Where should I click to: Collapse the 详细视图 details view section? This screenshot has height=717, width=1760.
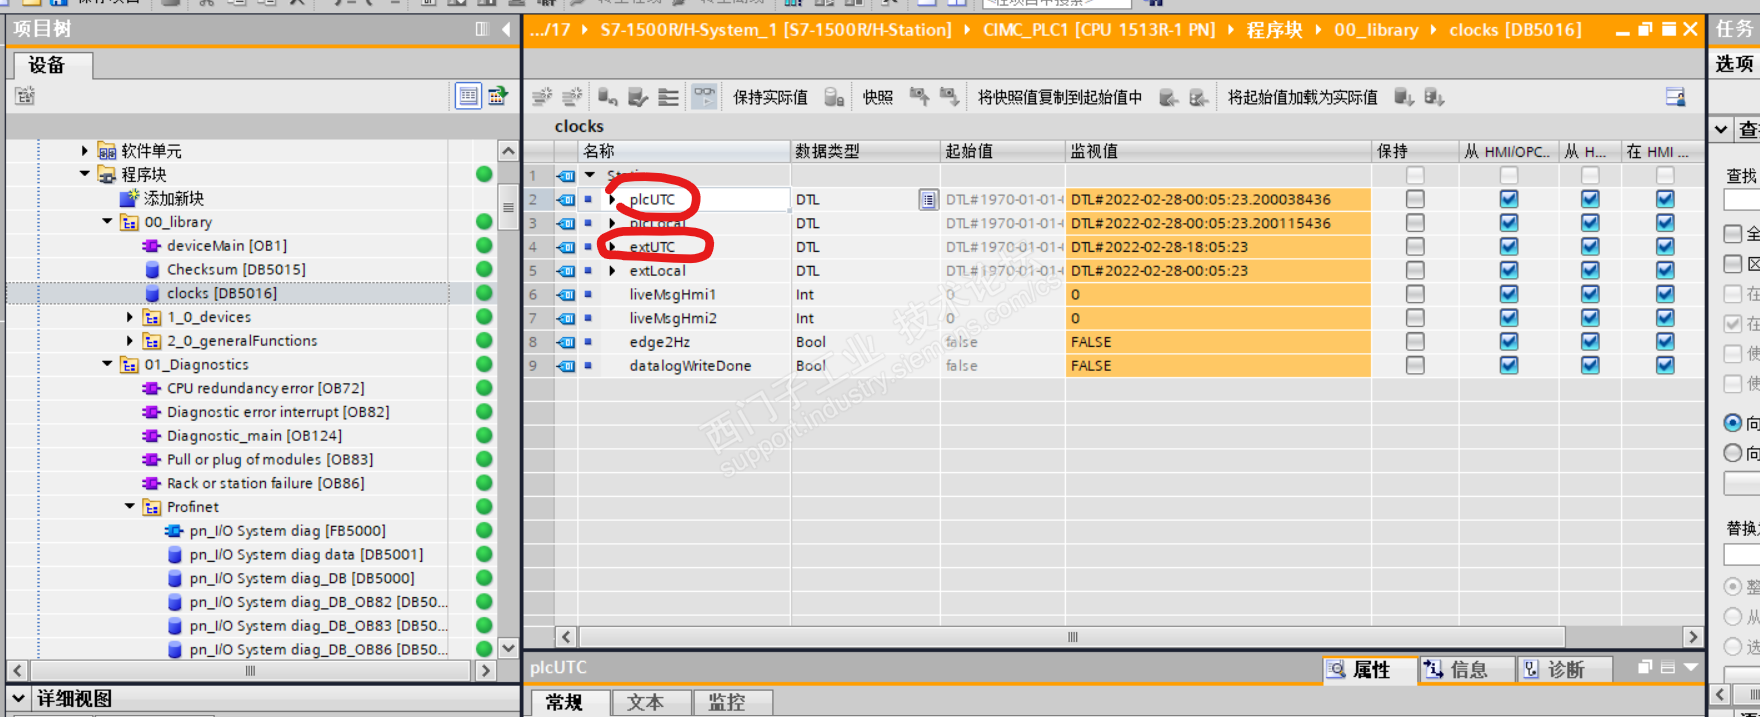tap(18, 698)
